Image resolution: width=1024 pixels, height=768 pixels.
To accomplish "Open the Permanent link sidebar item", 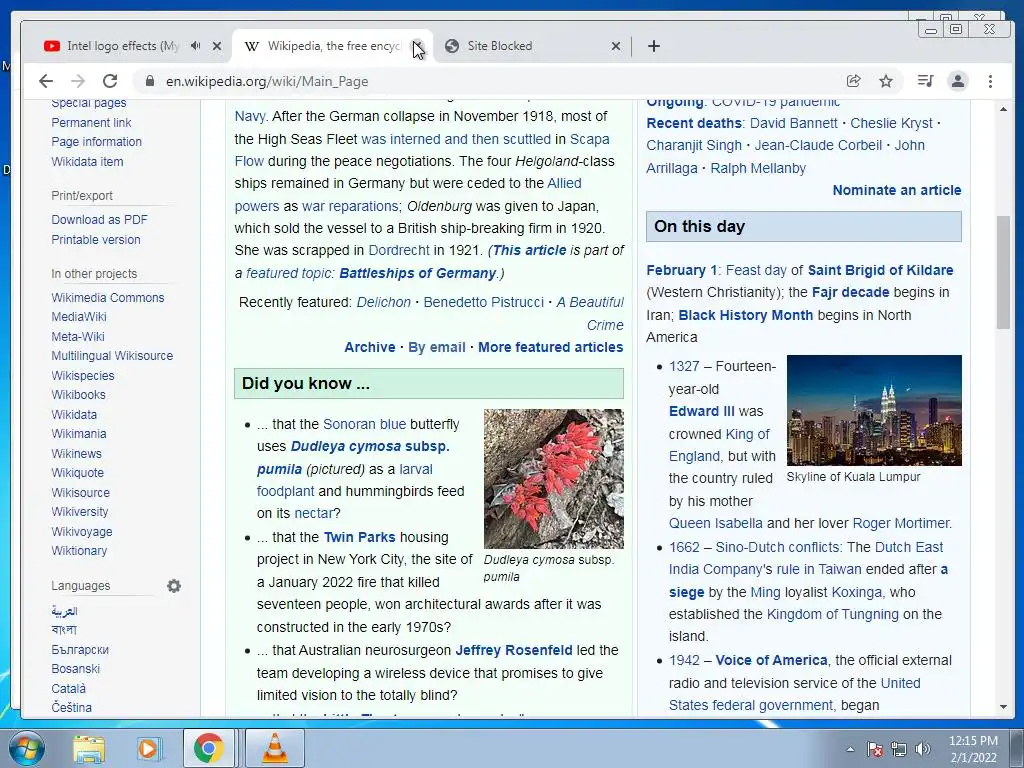I will tap(91, 123).
